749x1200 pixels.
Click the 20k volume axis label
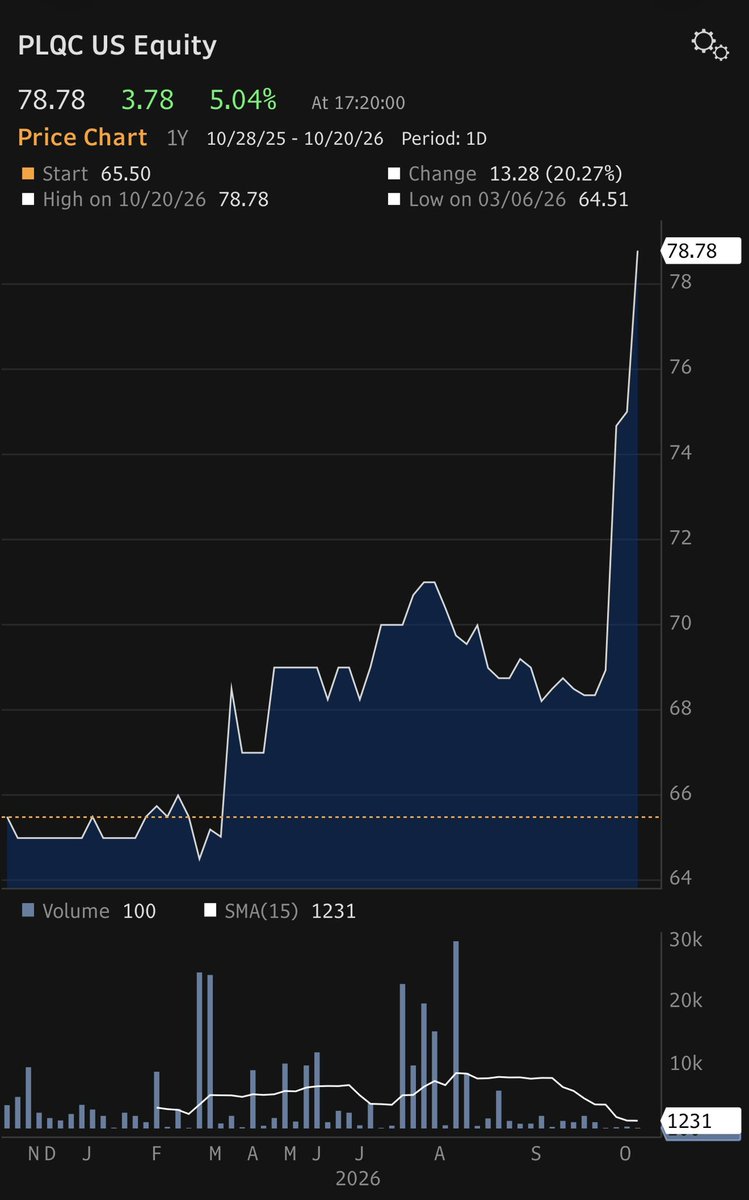687,1001
